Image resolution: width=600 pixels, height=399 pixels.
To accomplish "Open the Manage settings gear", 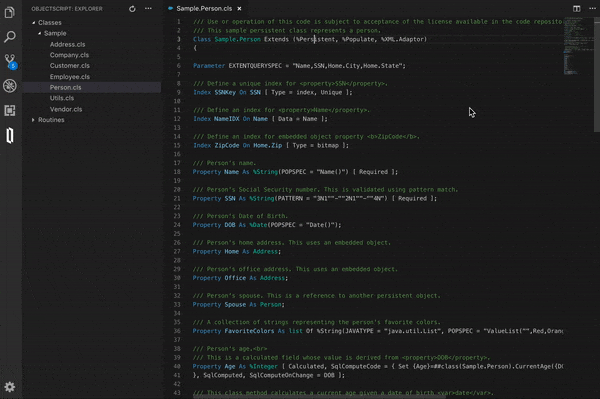I will (10, 387).
